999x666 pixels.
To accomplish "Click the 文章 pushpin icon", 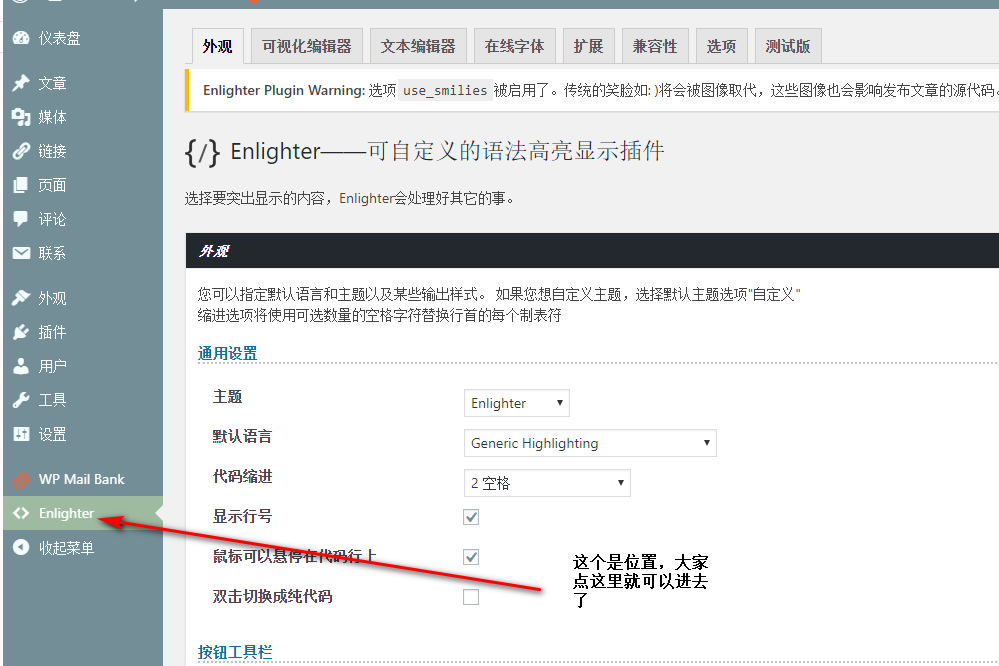I will click(x=21, y=83).
